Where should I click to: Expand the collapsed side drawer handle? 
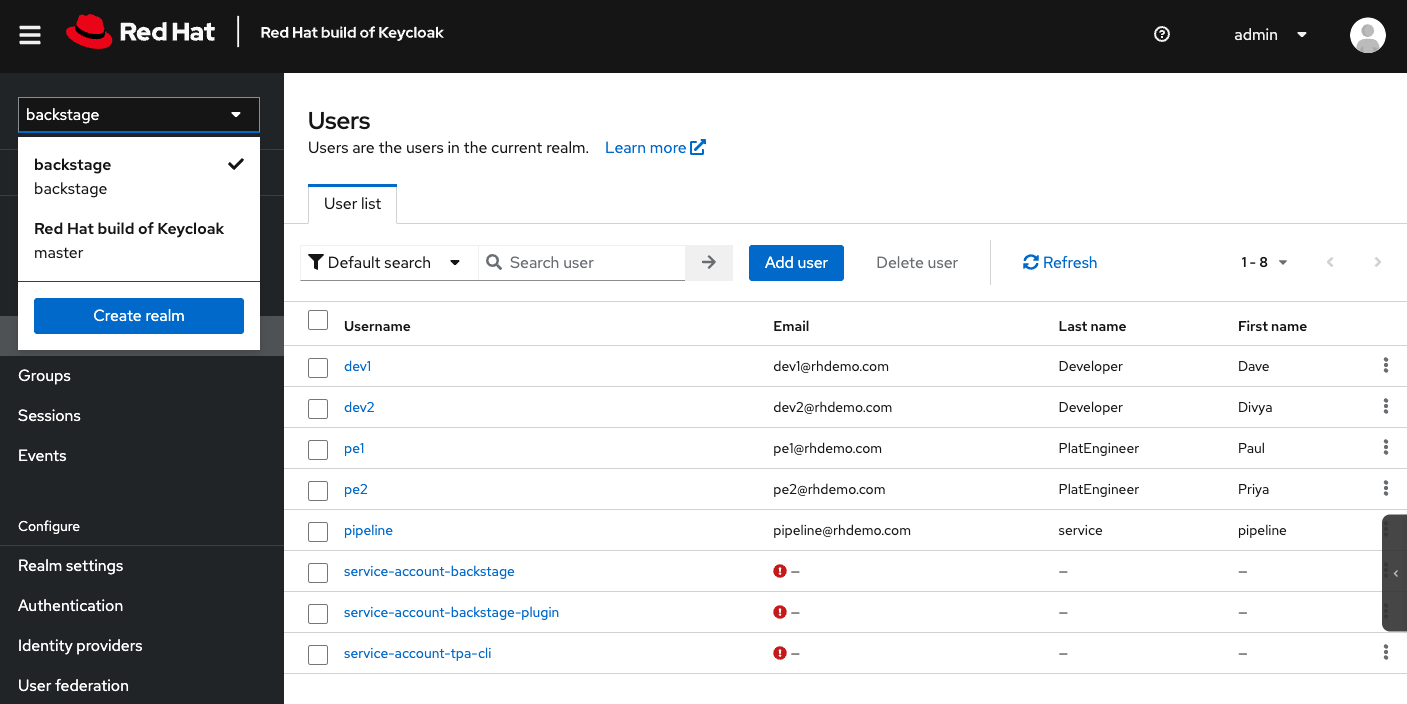1395,573
